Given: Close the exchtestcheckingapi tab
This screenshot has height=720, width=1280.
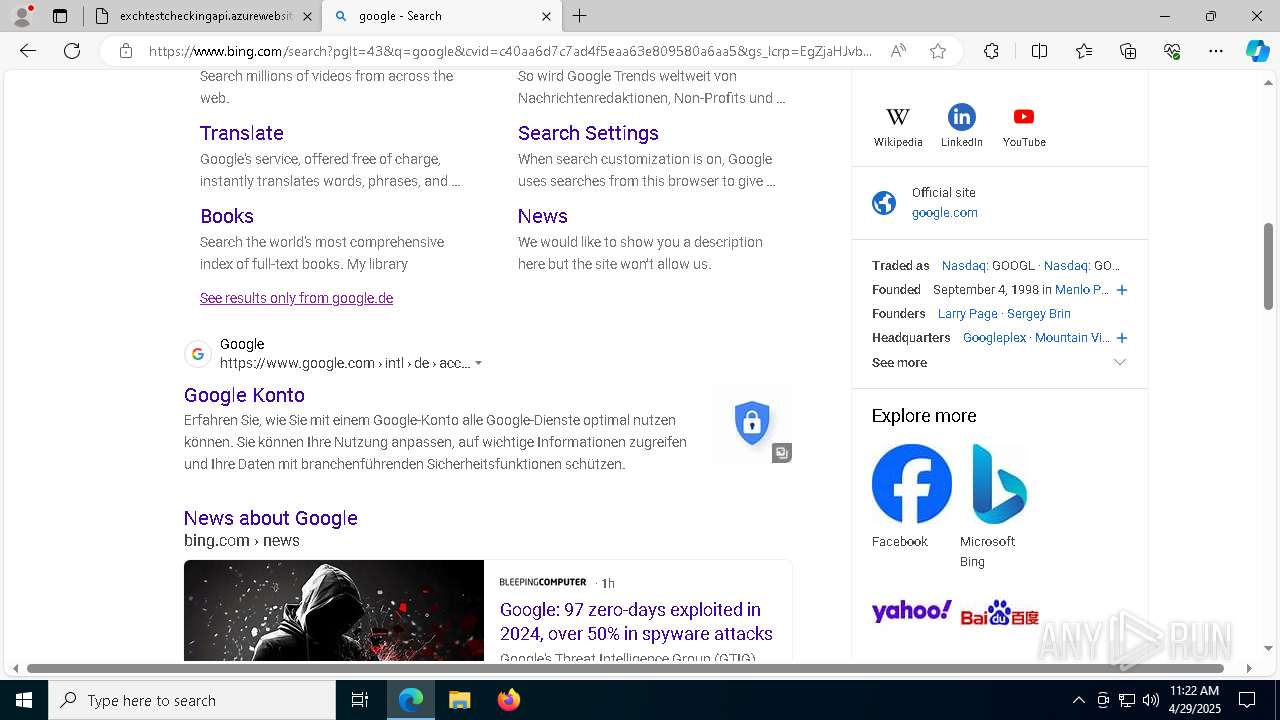Looking at the screenshot, I should coord(307,16).
